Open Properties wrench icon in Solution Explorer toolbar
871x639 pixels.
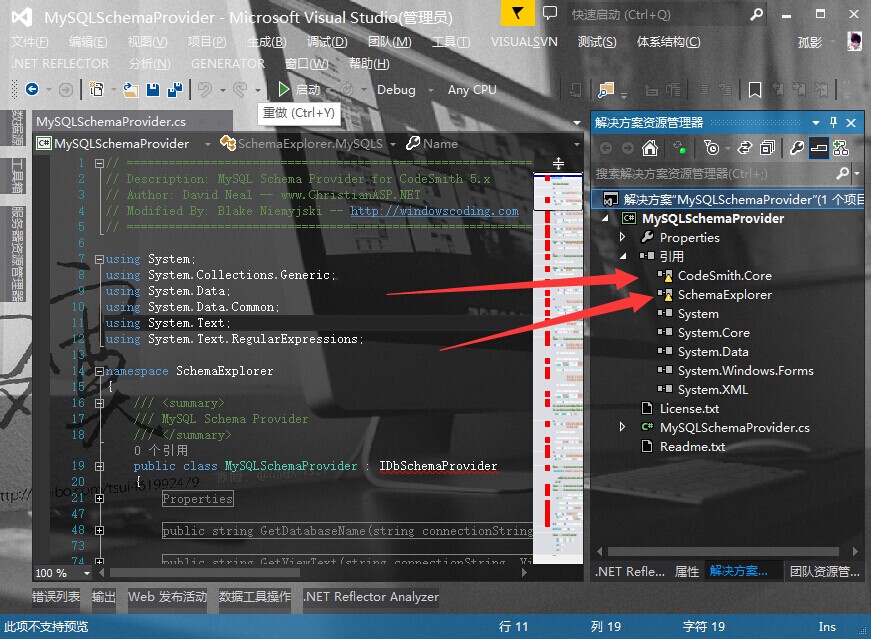point(797,148)
